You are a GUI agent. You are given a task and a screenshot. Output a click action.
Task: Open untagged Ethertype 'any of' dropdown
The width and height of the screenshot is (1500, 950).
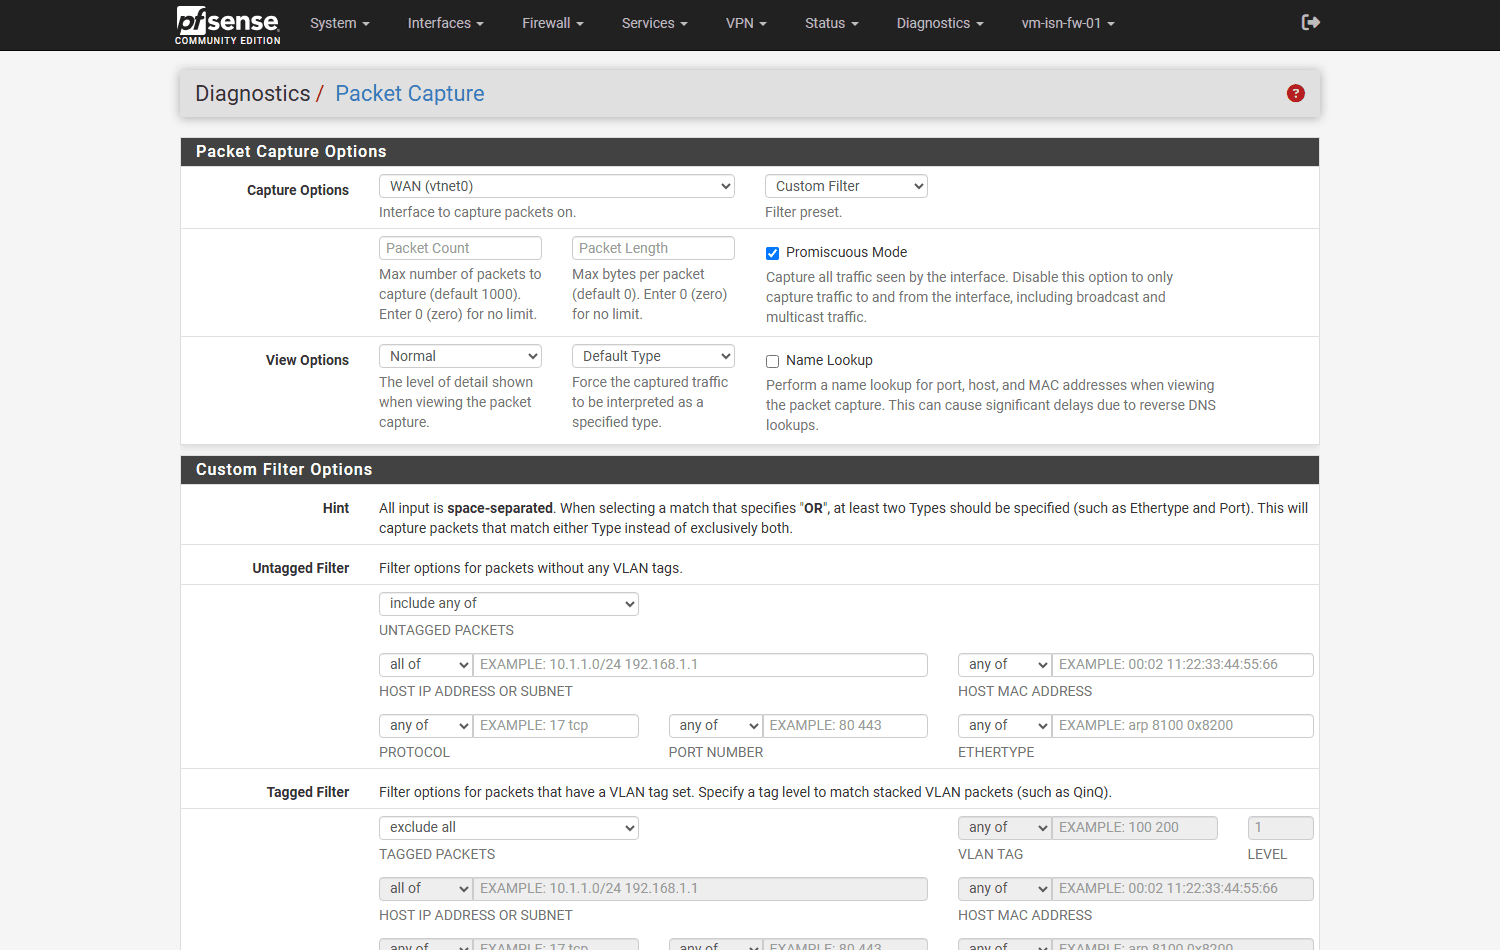tap(1005, 725)
